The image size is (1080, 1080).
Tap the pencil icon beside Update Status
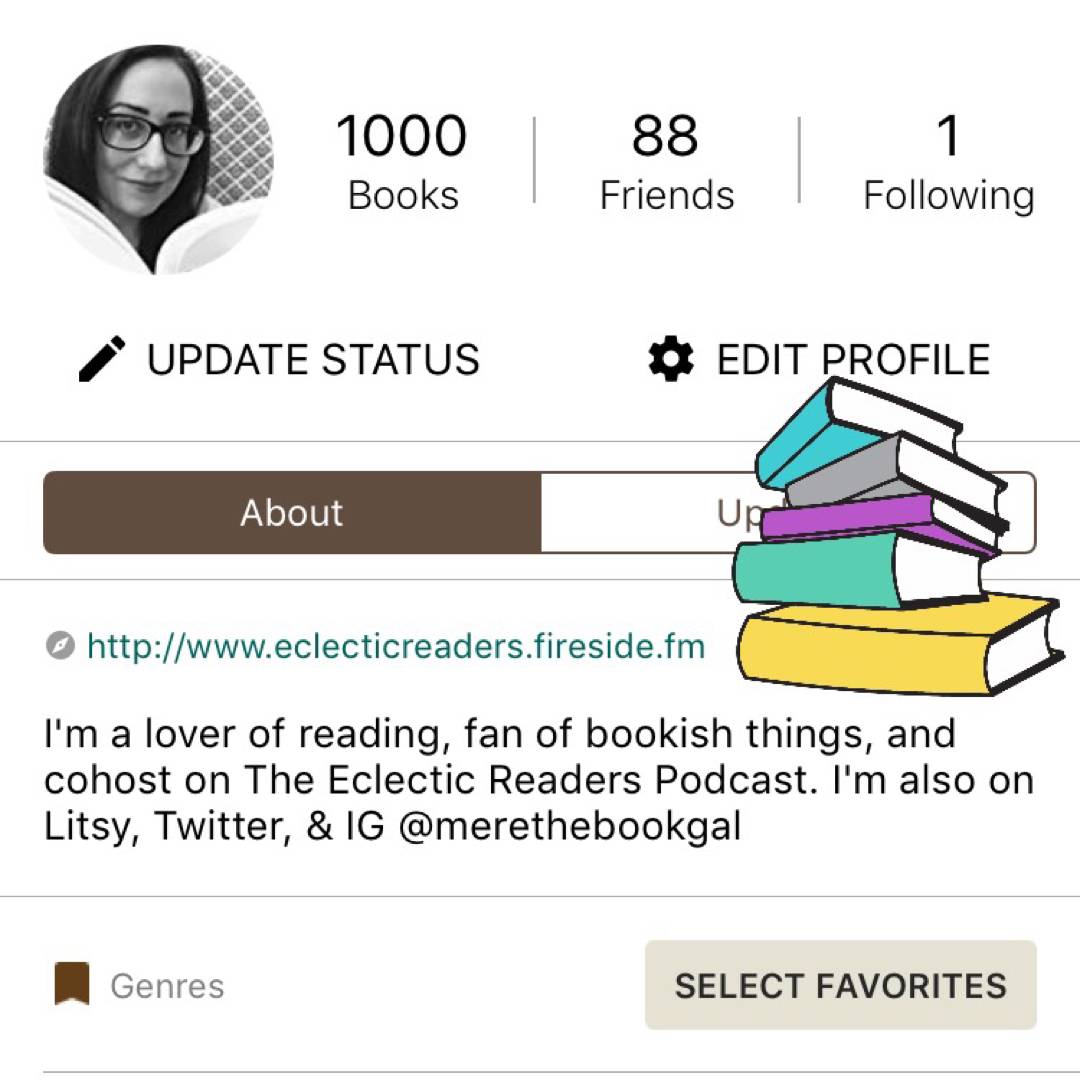pos(102,359)
